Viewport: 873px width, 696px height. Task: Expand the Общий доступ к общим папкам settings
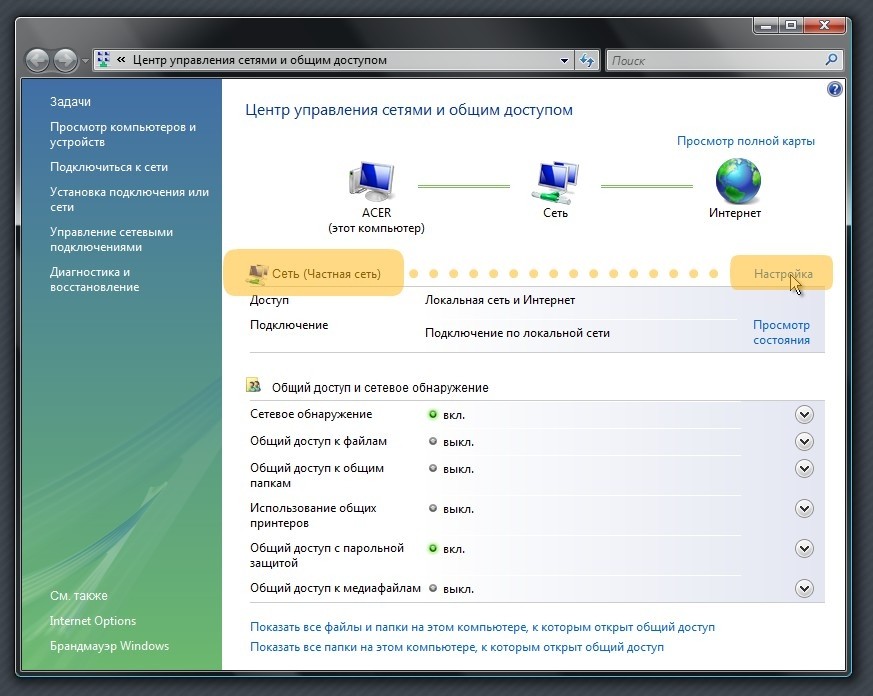click(x=804, y=469)
